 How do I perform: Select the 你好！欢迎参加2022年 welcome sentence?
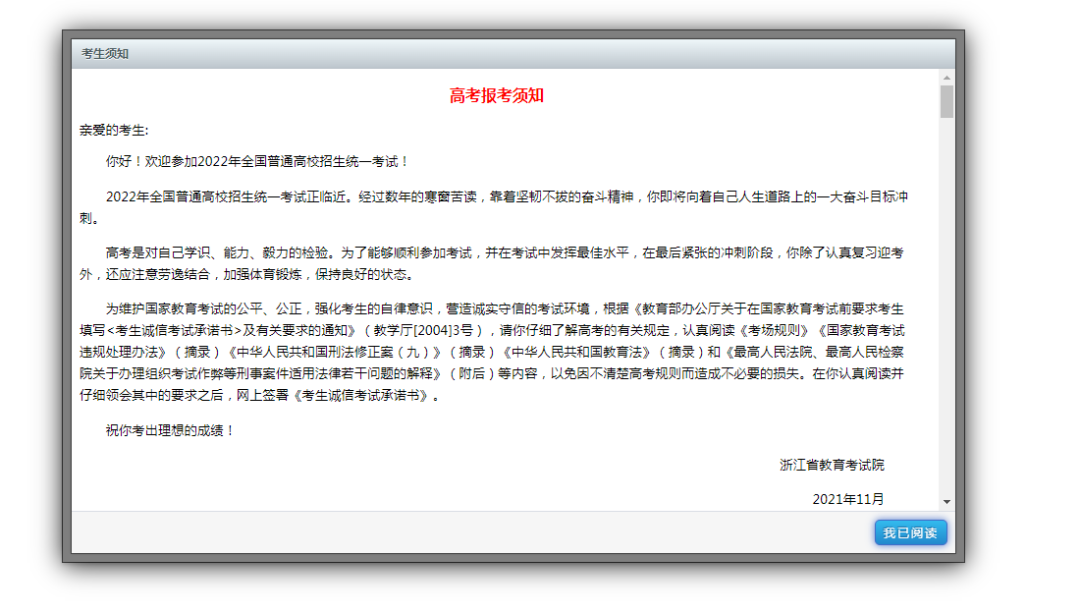257,161
